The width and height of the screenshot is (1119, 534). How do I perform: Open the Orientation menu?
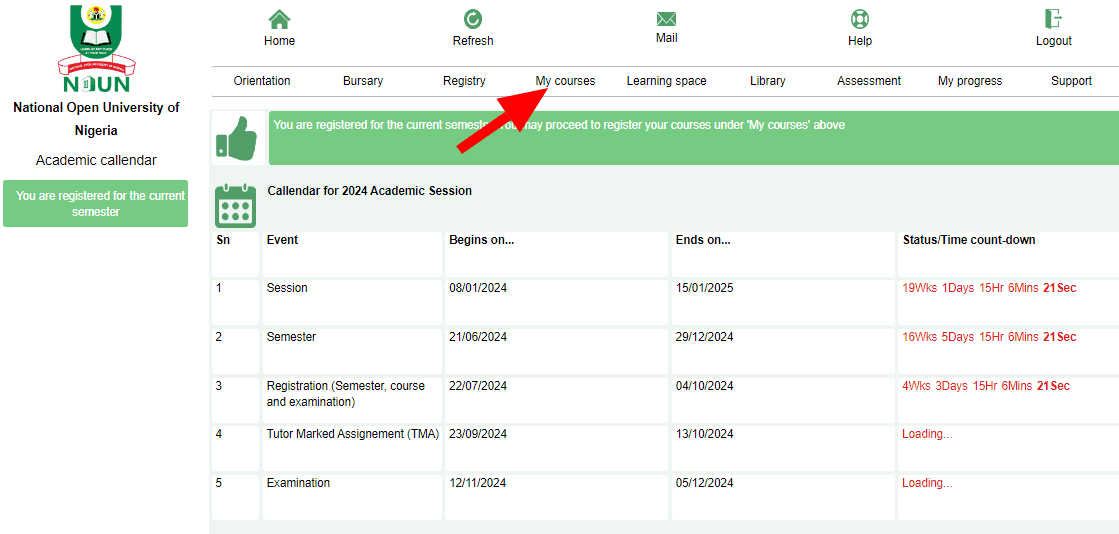pyautogui.click(x=262, y=81)
